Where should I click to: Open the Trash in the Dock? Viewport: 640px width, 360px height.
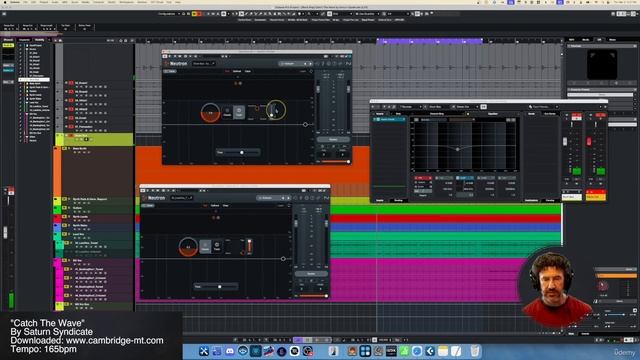point(474,351)
